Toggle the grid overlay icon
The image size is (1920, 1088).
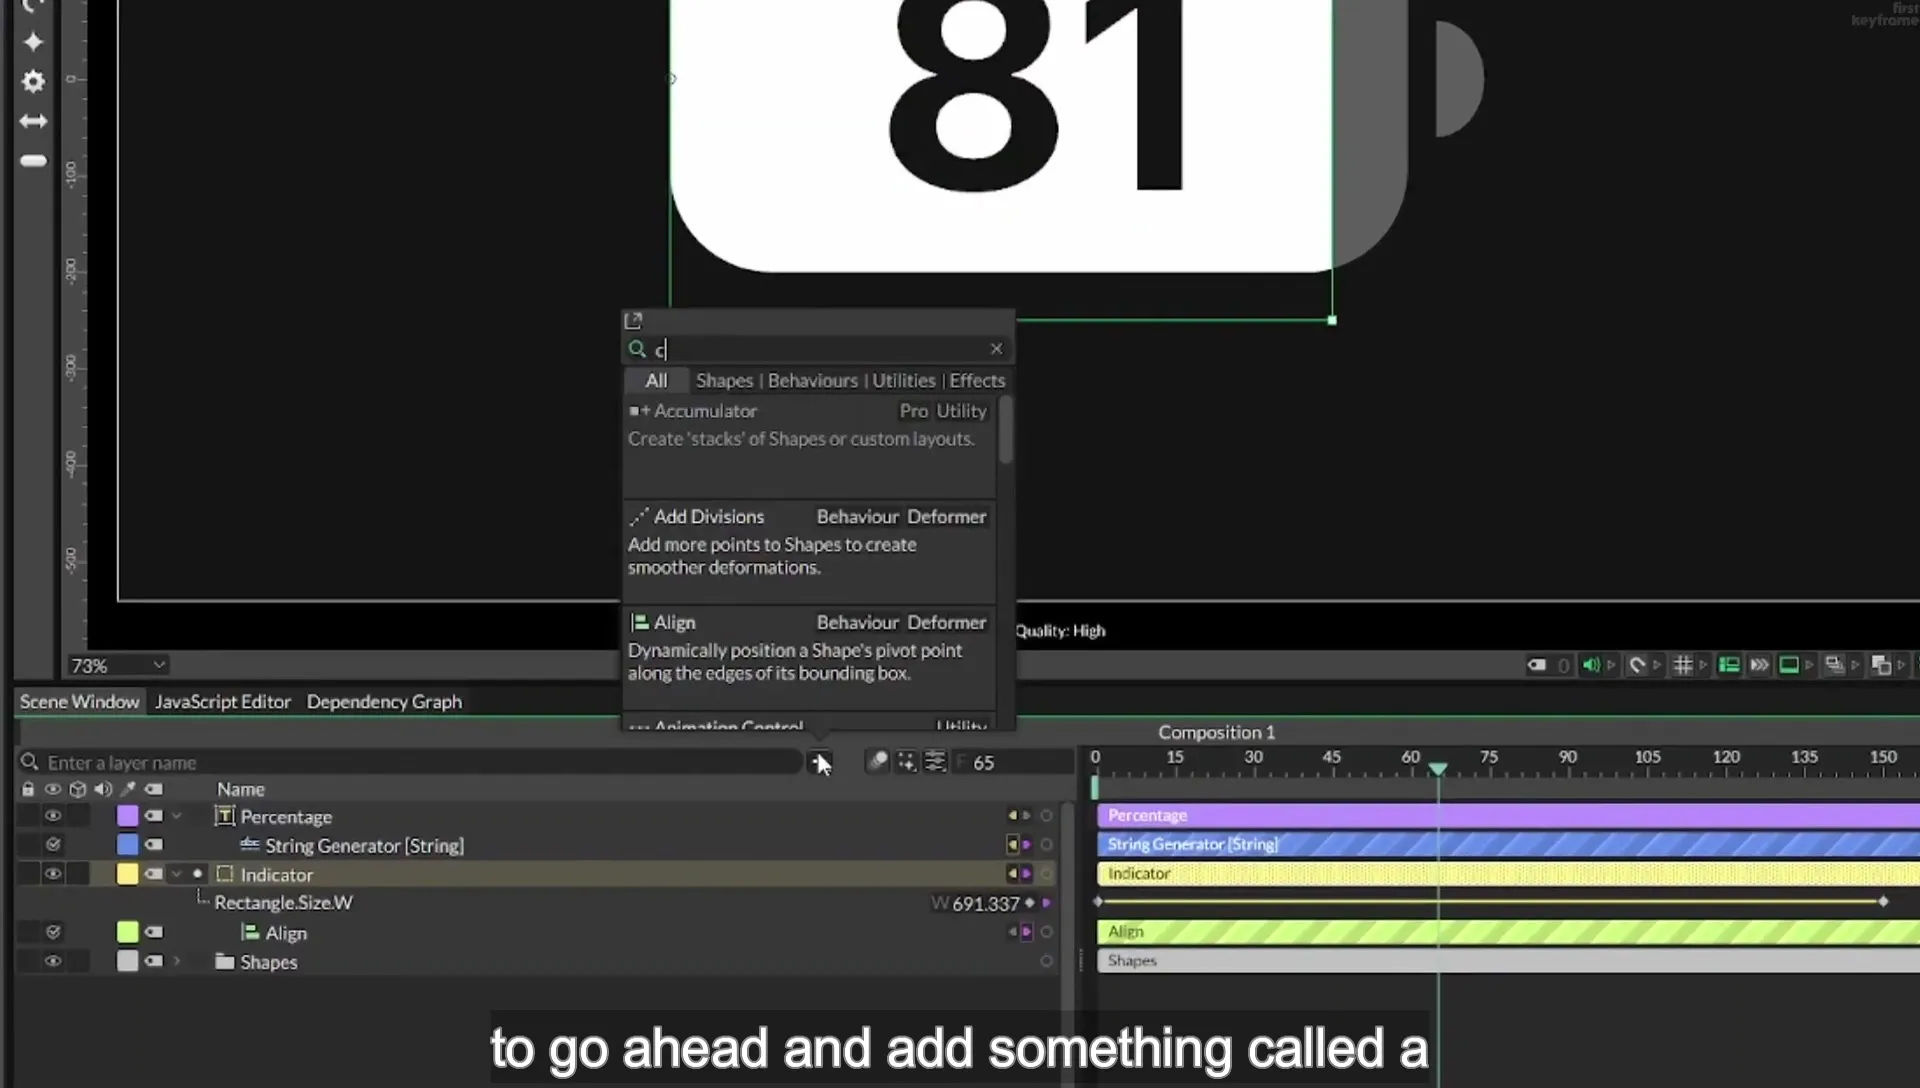coord(1682,665)
